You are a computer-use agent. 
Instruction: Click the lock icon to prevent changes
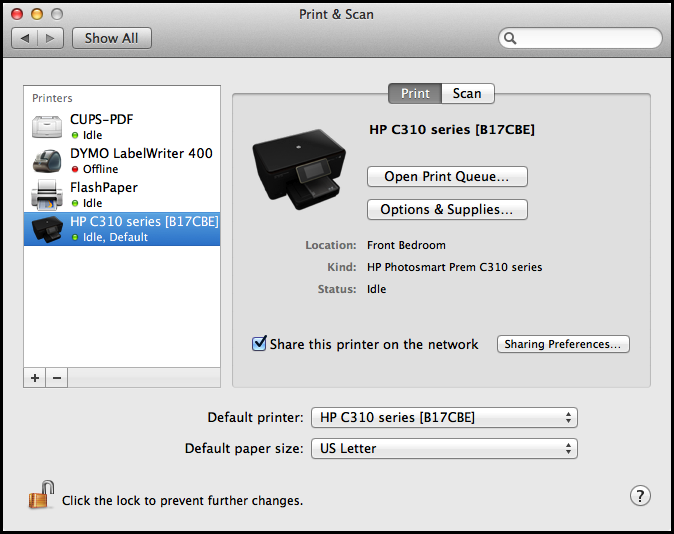[x=41, y=496]
